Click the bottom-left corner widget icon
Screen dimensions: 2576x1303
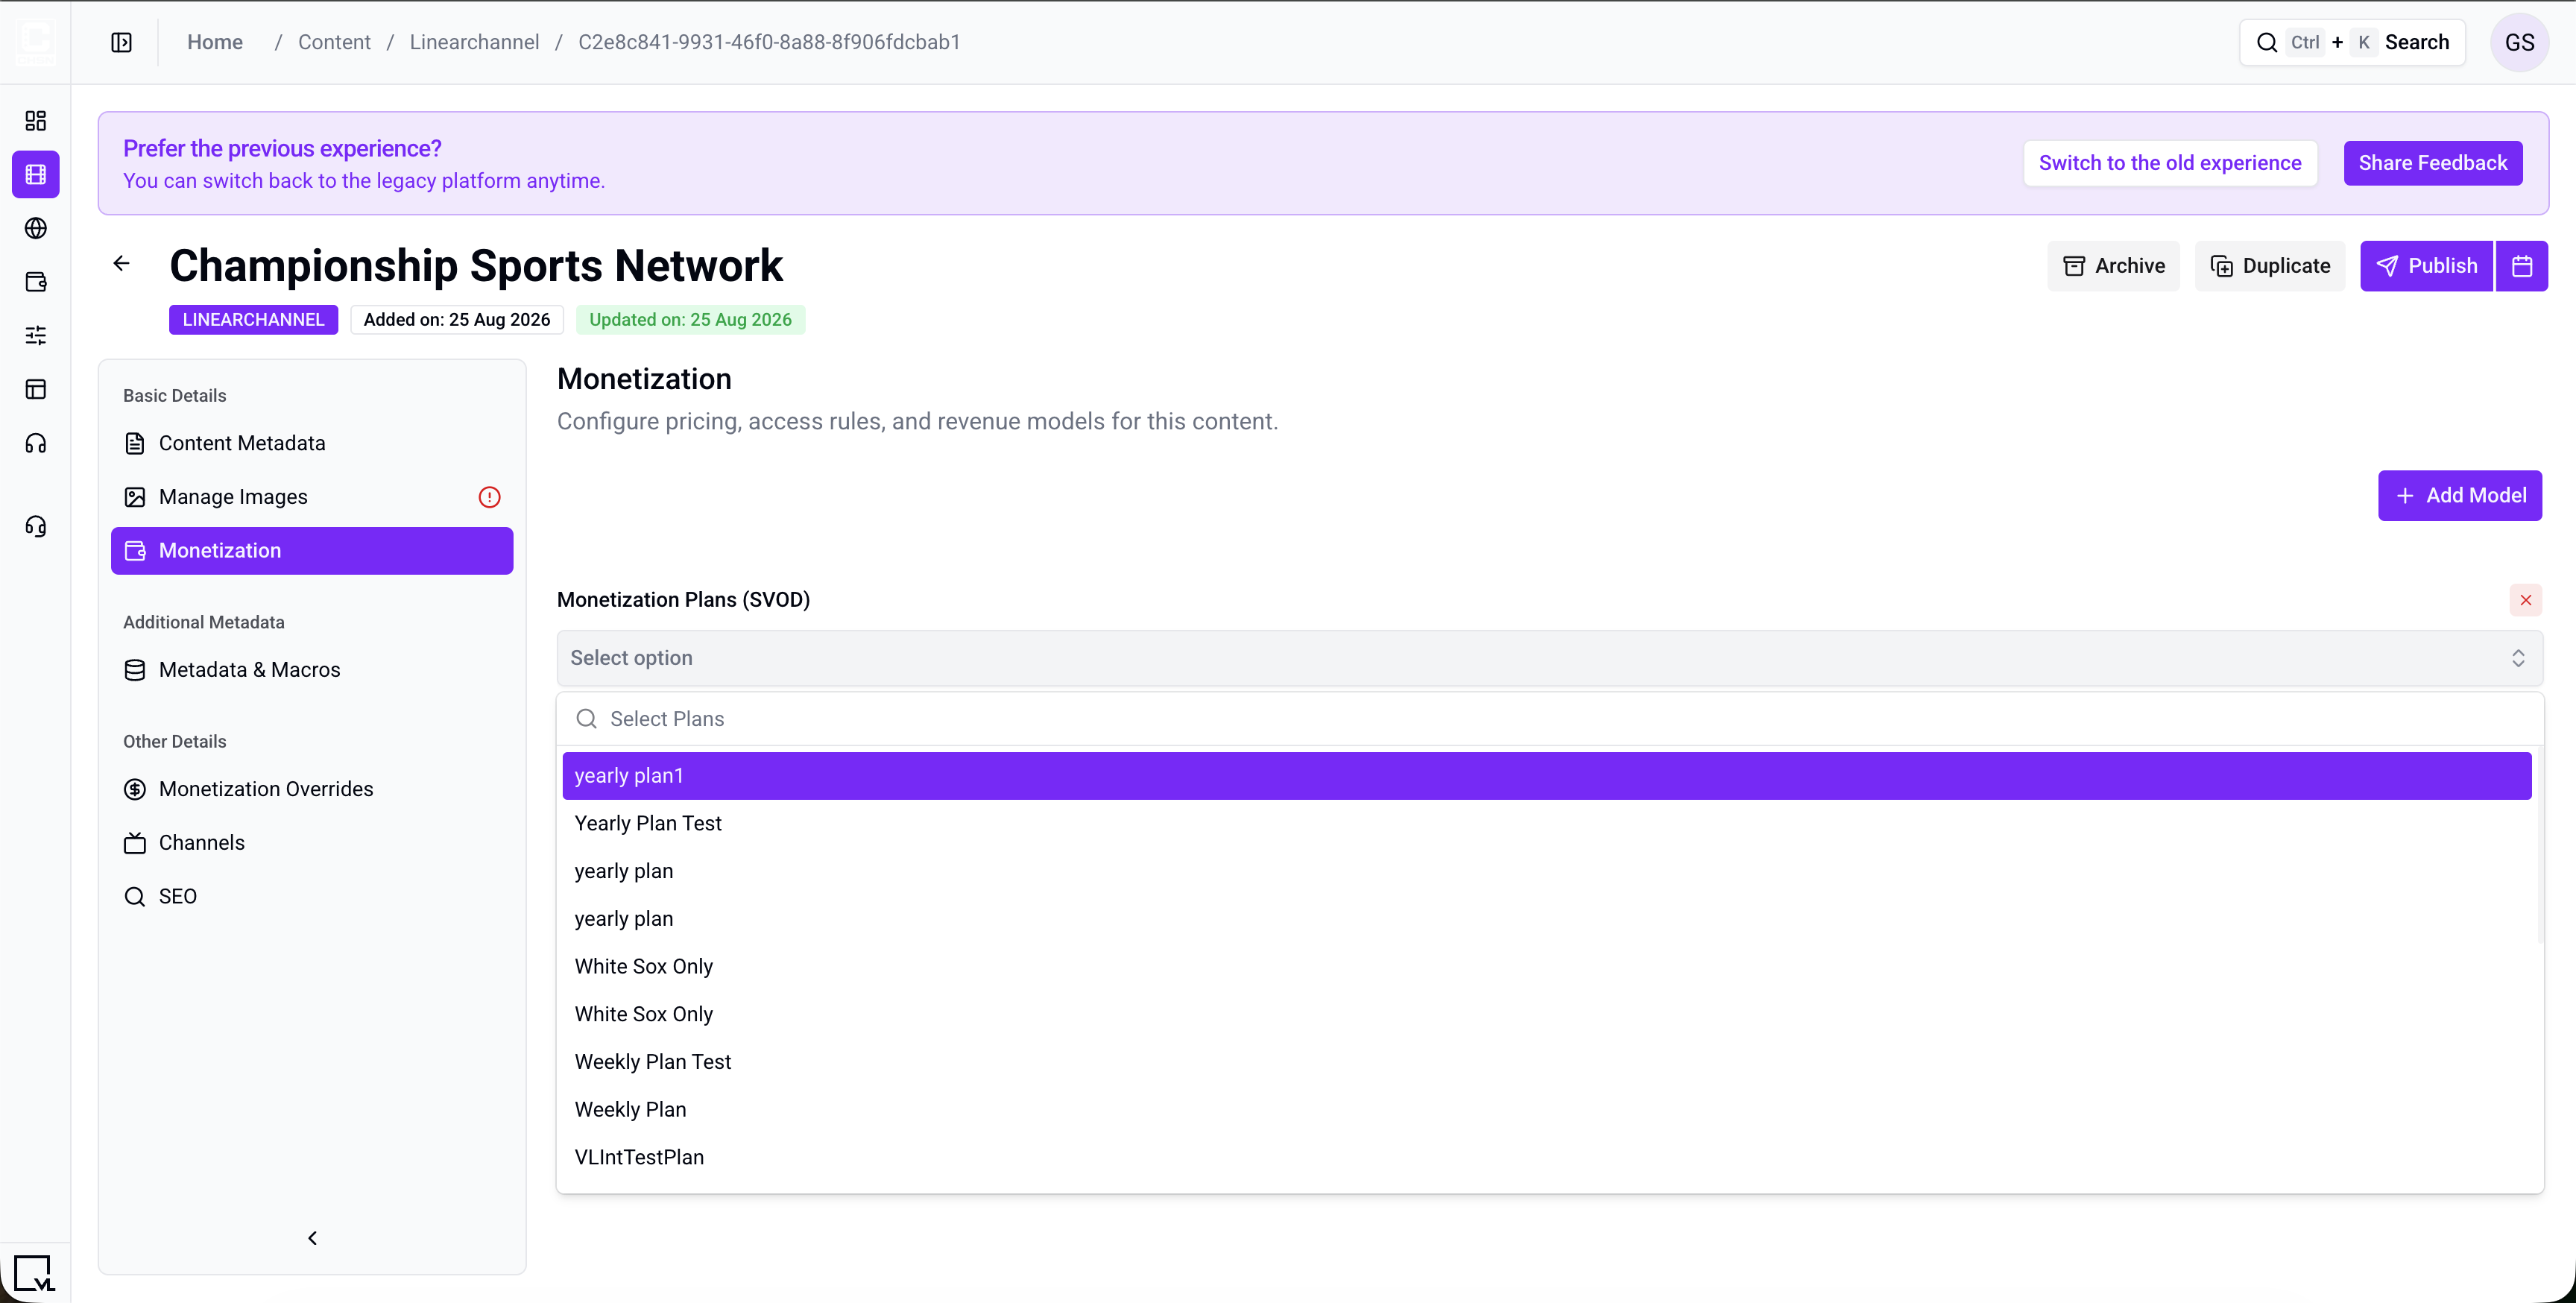coord(33,1274)
